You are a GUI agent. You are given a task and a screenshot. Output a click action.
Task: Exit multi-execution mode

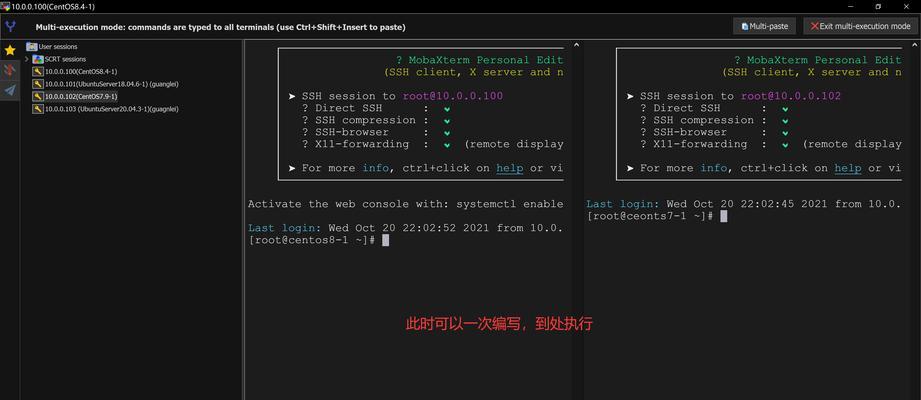[861, 26]
